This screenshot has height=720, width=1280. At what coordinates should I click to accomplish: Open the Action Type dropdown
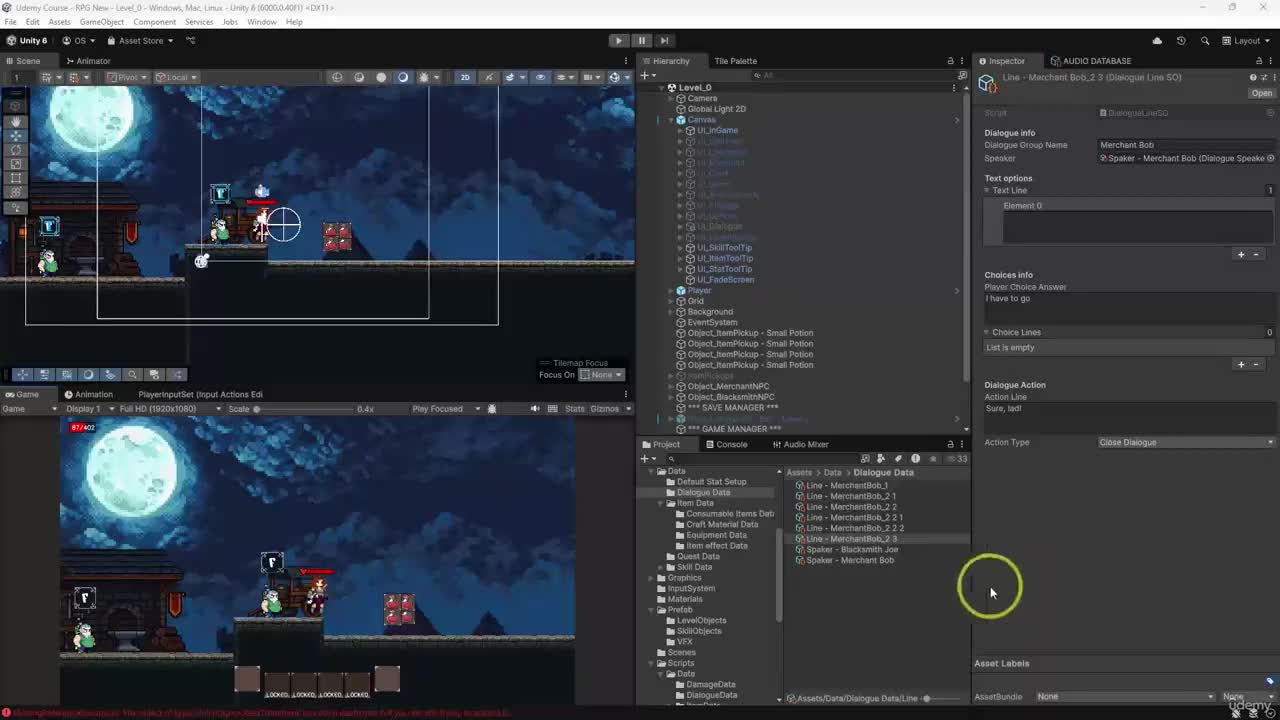click(1186, 442)
